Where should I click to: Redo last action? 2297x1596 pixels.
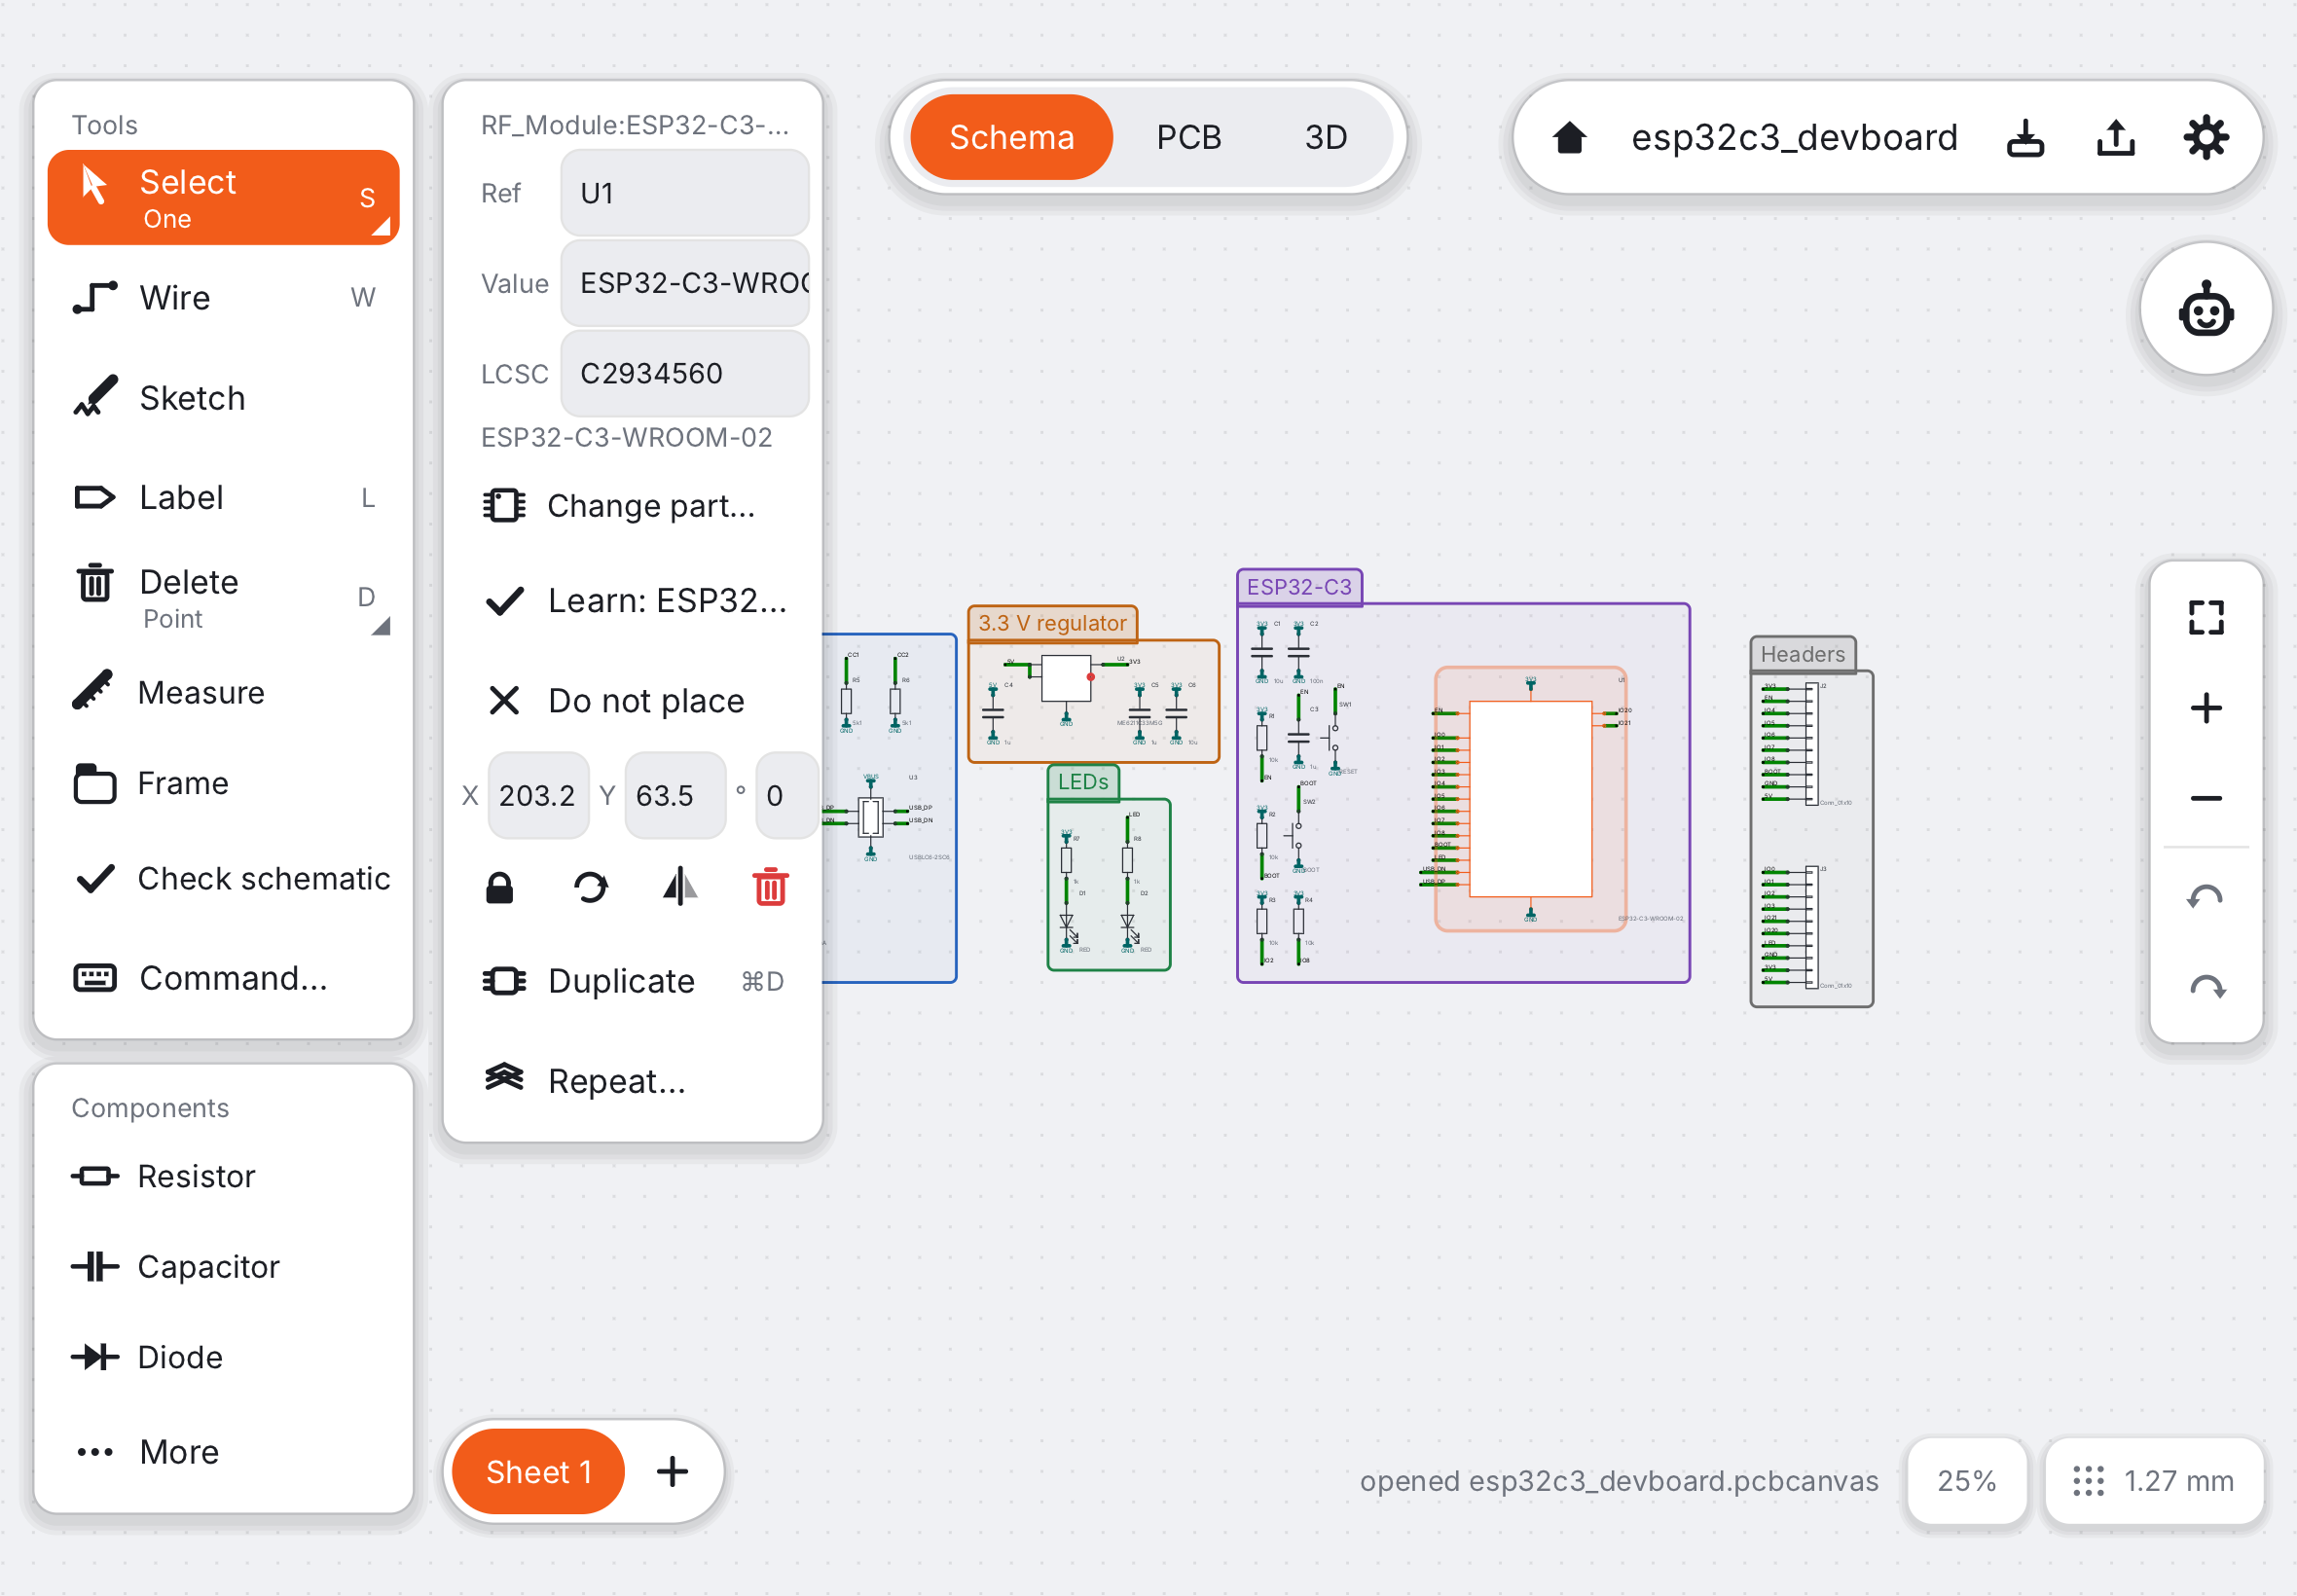(x=2206, y=988)
